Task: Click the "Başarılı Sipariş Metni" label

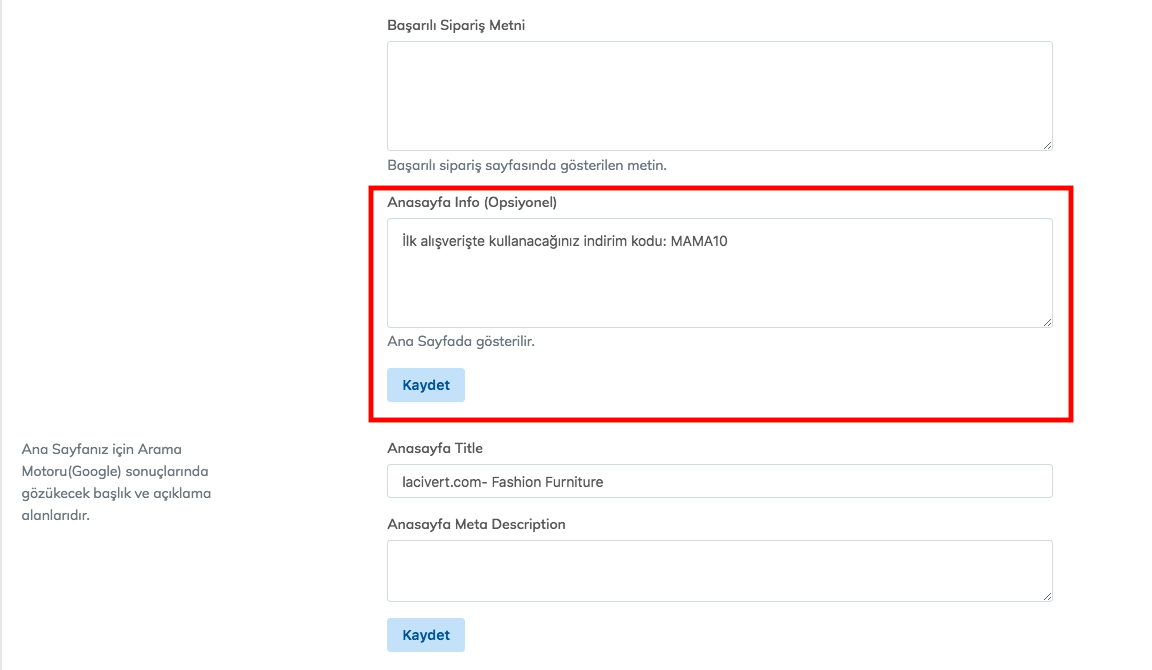Action: pos(456,25)
